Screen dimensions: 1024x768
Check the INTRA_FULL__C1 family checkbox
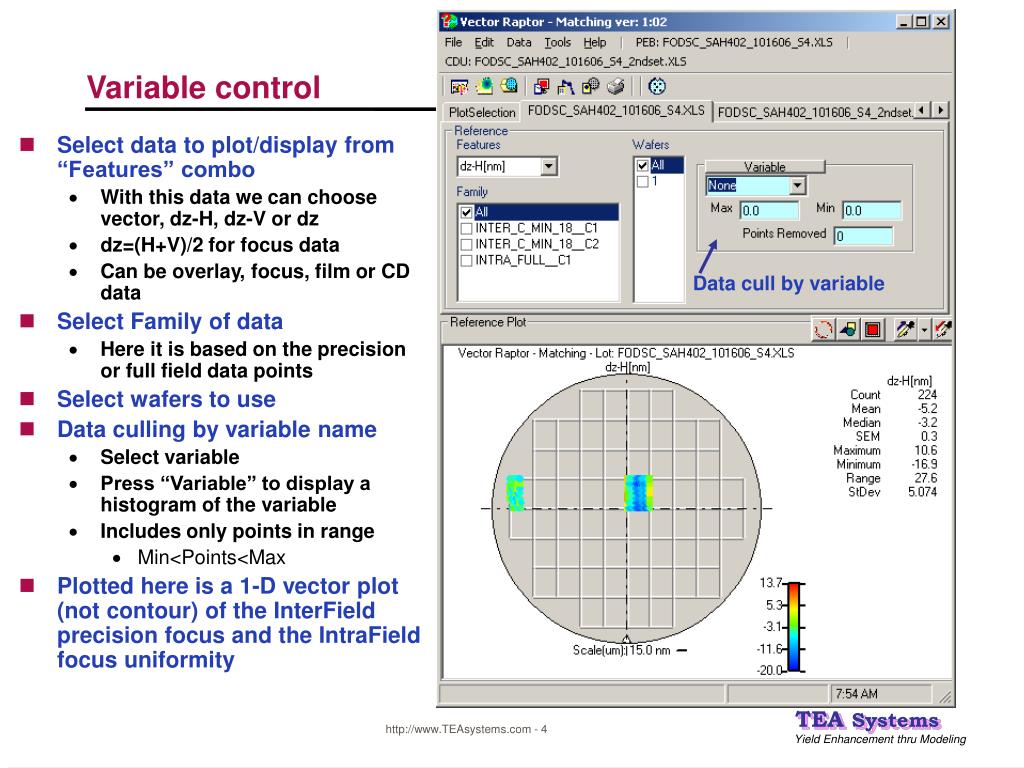tap(466, 261)
